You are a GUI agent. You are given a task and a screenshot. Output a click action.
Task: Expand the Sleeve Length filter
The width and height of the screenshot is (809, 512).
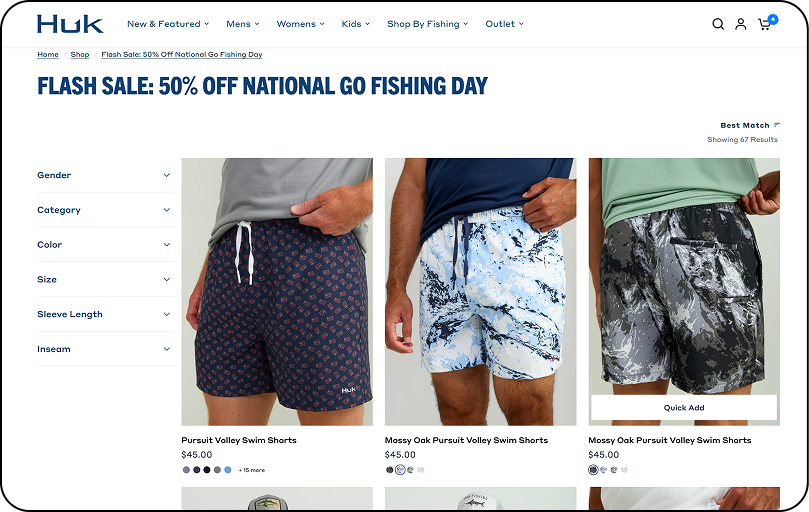104,314
